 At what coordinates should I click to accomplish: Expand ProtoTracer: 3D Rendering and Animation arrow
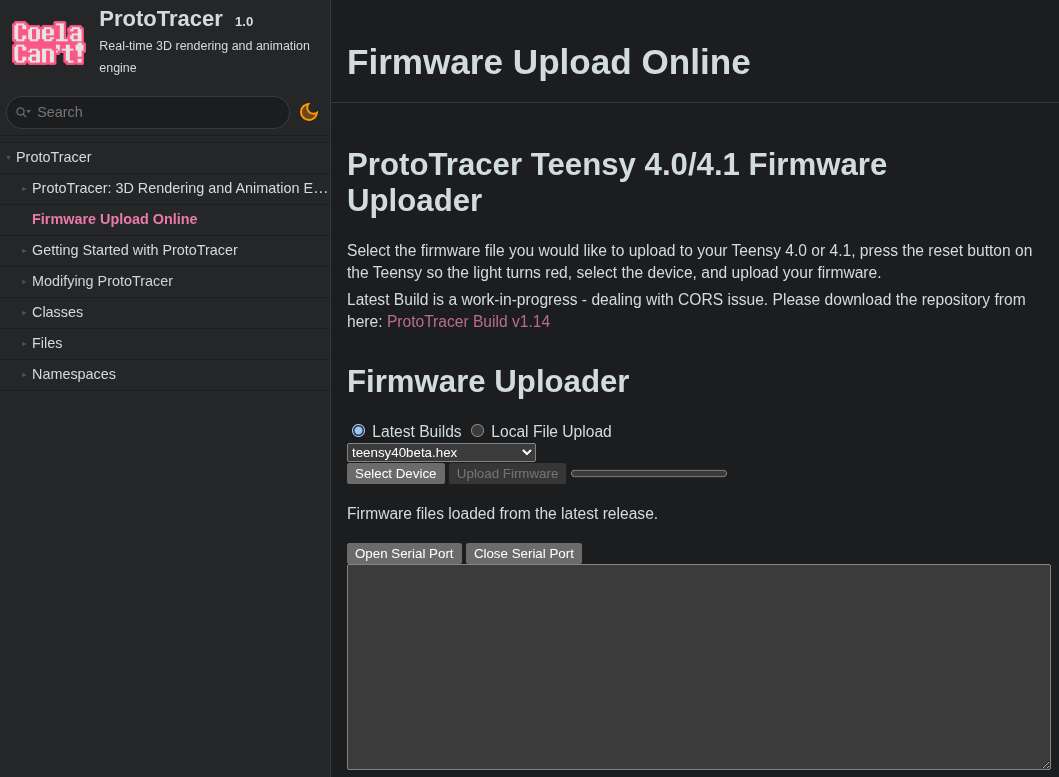tap(24, 189)
